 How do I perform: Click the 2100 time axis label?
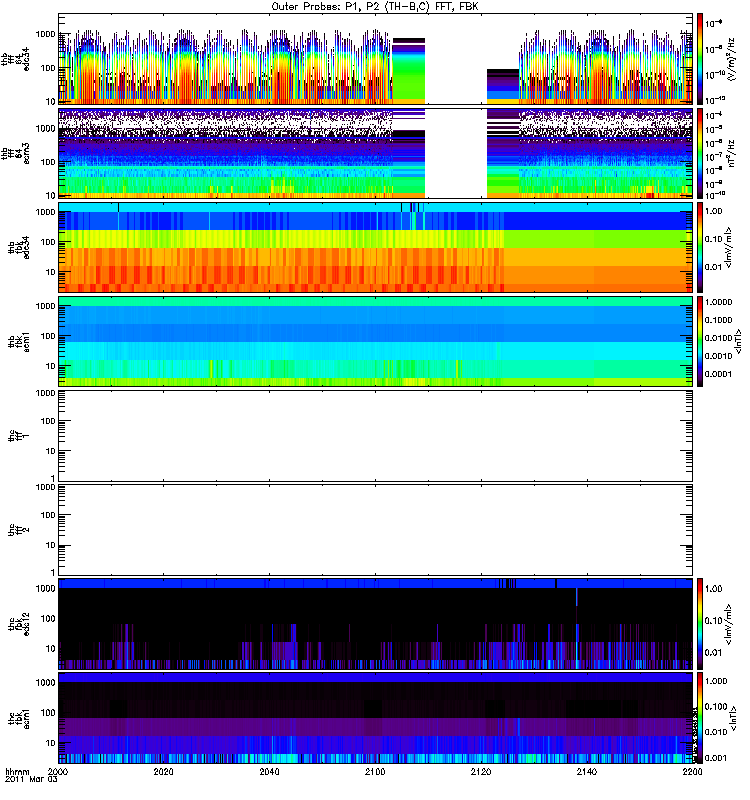pyautogui.click(x=375, y=771)
